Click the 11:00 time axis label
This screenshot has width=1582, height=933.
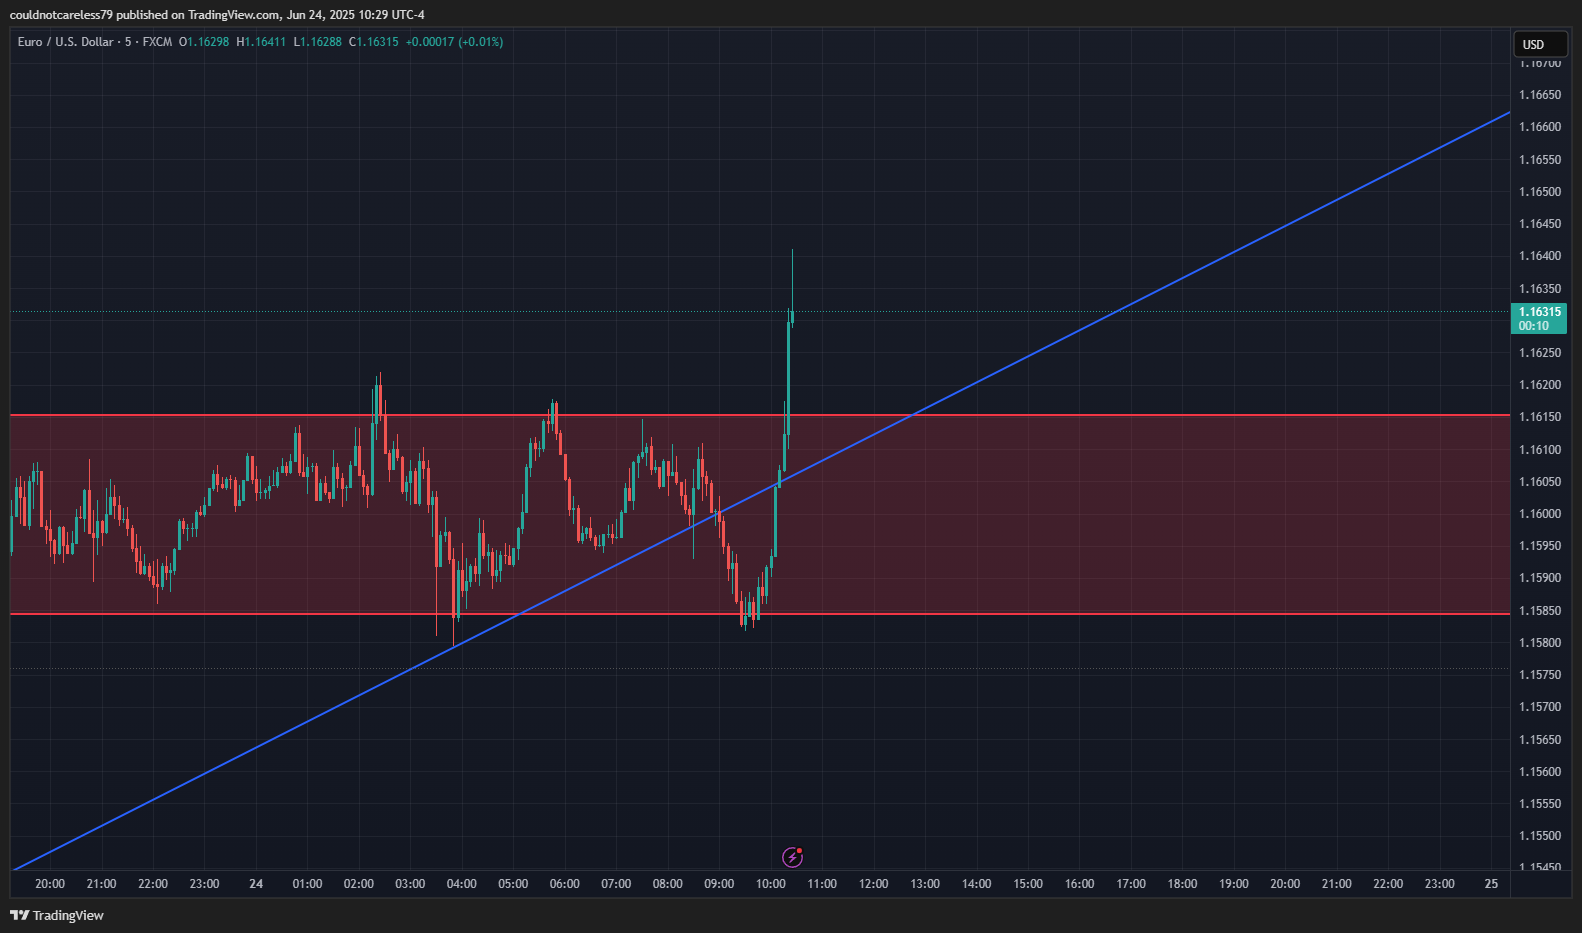click(822, 884)
